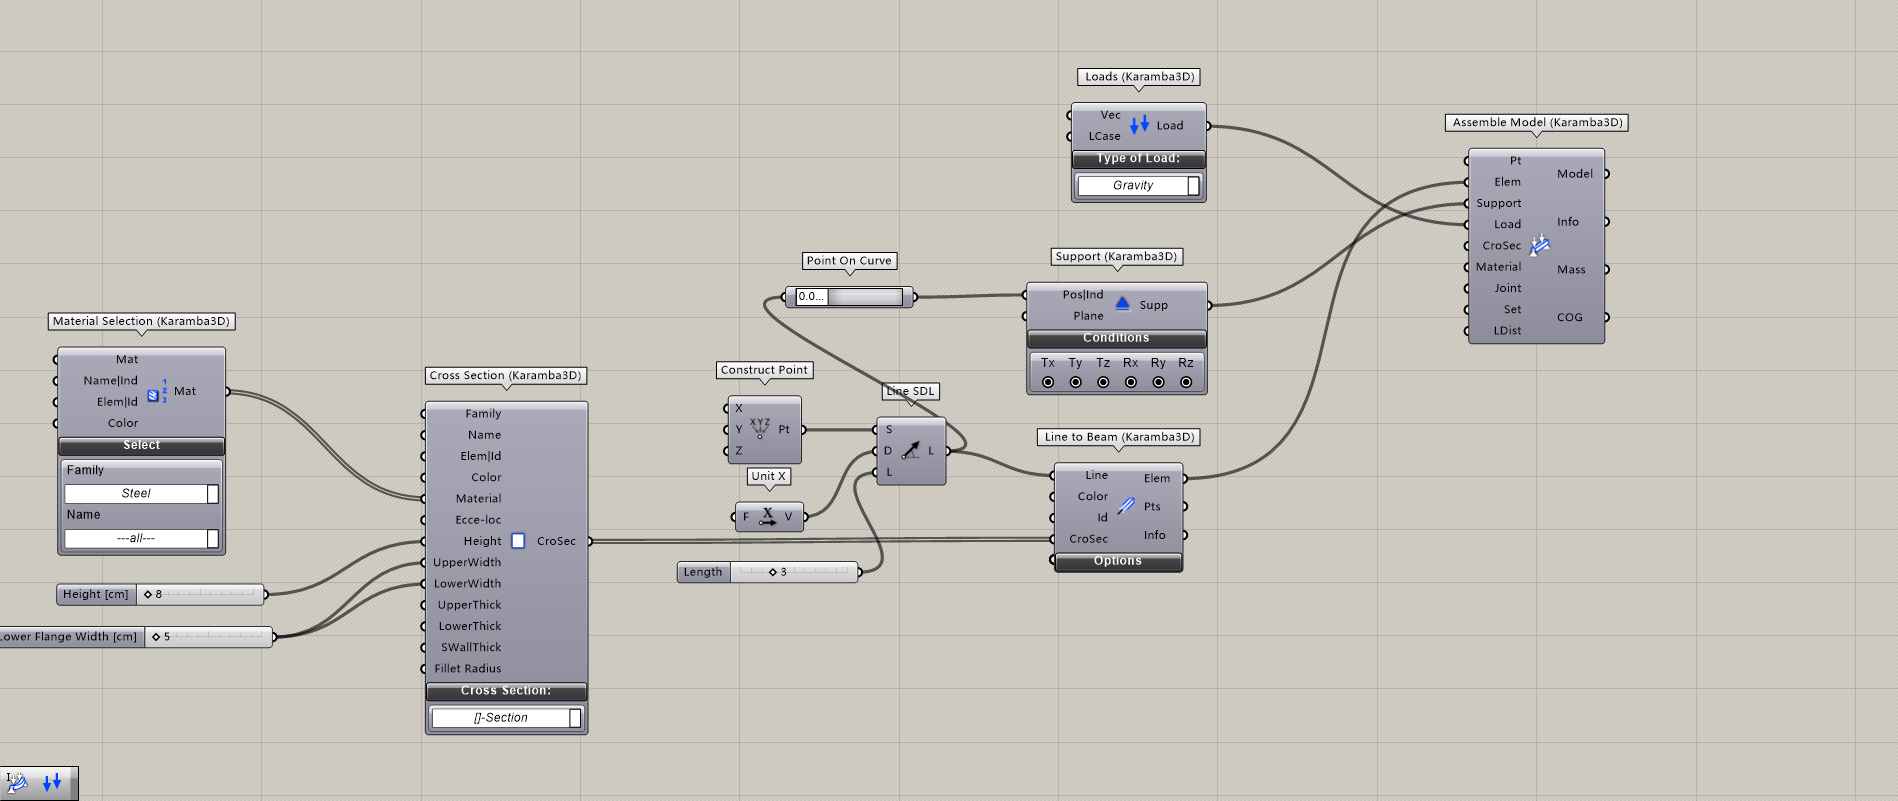Screen dimensions: 1898x801
Task: Click the Unit X vector icon
Action: pos(767,517)
